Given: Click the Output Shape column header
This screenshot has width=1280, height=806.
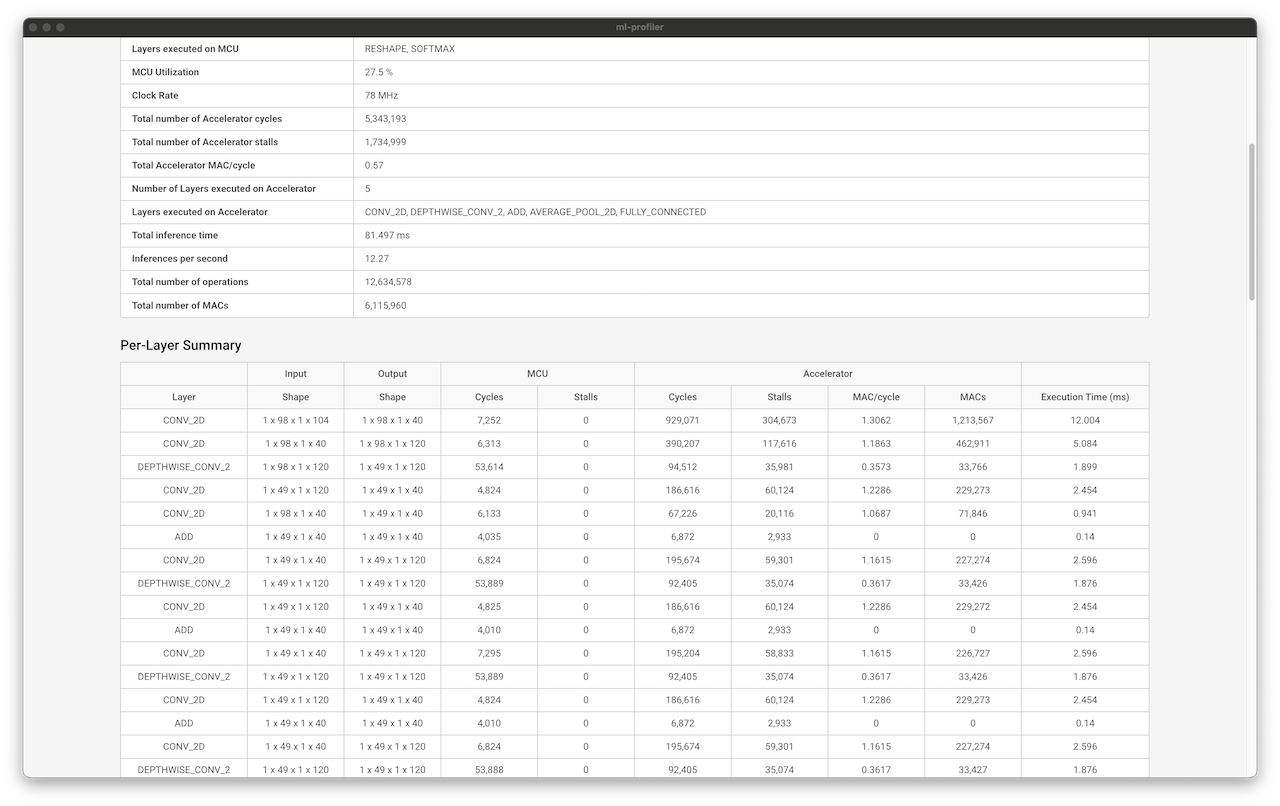Looking at the screenshot, I should [x=392, y=397].
